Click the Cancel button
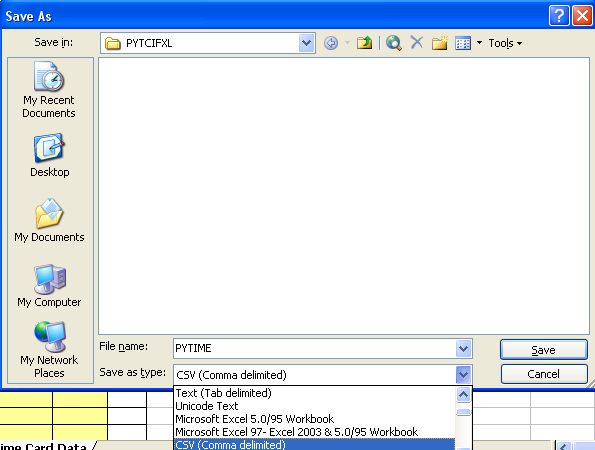Image resolution: width=595 pixels, height=450 pixels. 544,374
